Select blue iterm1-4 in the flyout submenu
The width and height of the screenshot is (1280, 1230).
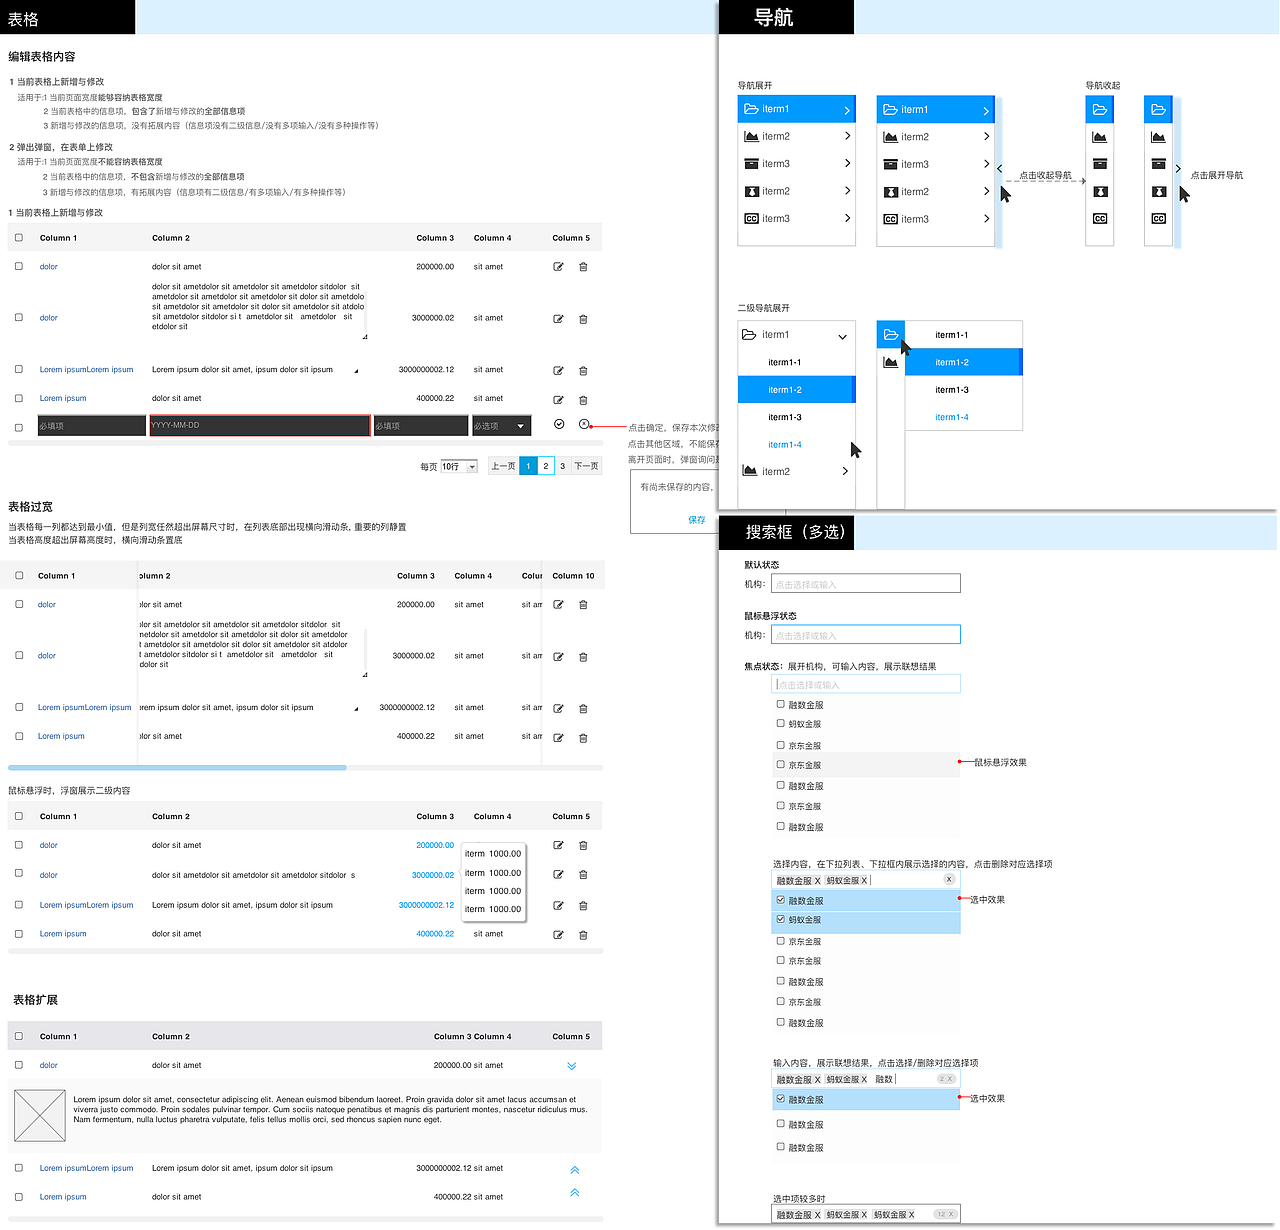coord(952,417)
